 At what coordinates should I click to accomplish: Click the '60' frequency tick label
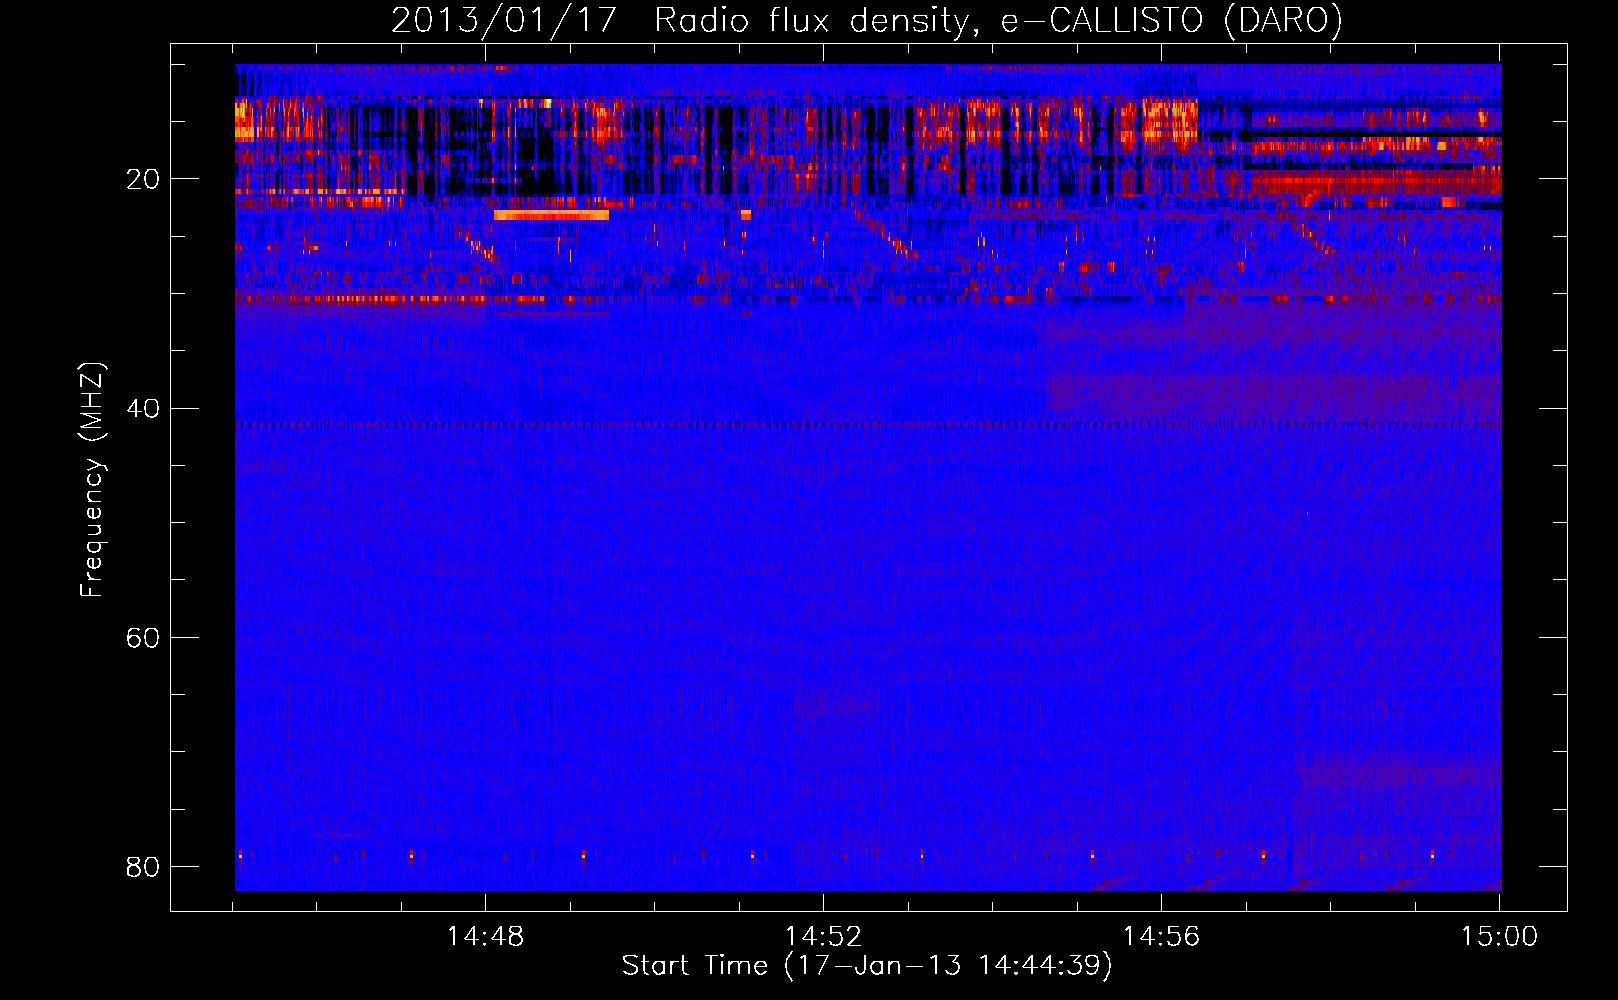[x=142, y=637]
